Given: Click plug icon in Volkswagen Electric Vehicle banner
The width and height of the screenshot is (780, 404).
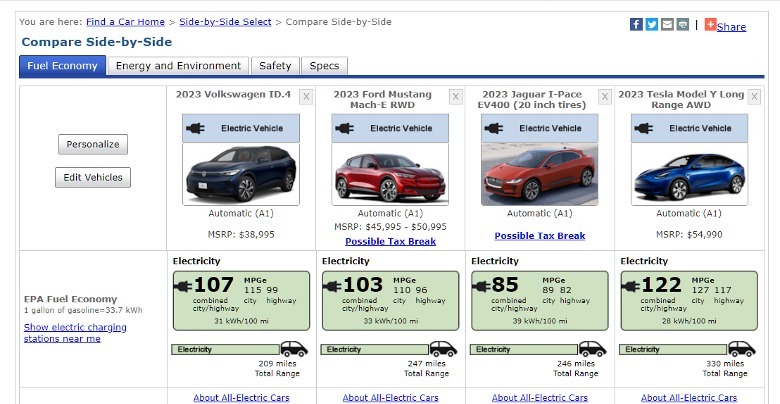Looking at the screenshot, I should pyautogui.click(x=195, y=128).
